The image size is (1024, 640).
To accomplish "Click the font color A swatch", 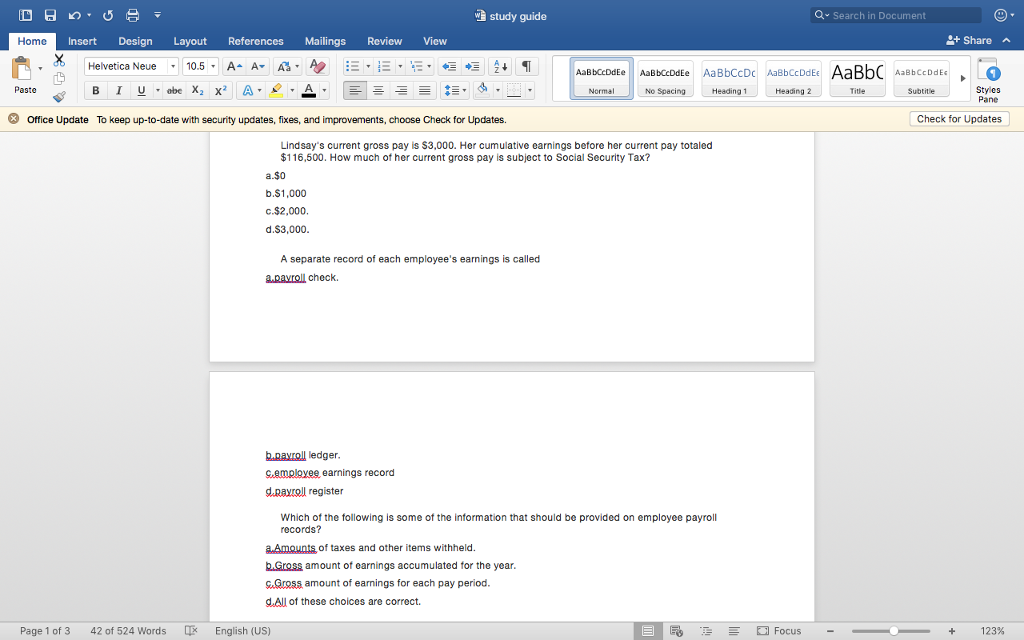I will 309,90.
